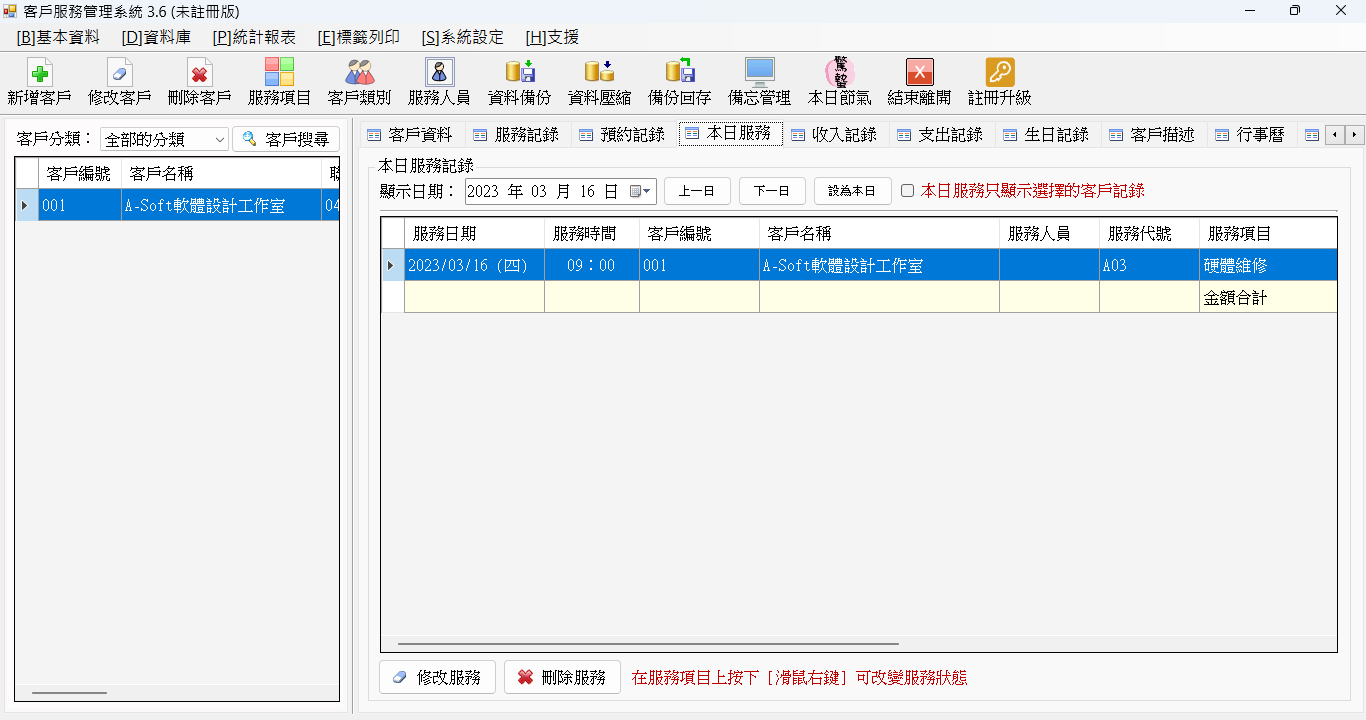Click the 金額合計 total cell
Image resolution: width=1366 pixels, height=720 pixels.
1268,297
